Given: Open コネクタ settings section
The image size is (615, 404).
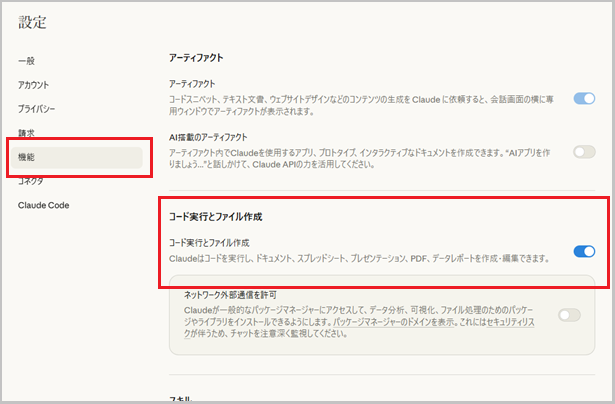Looking at the screenshot, I should coord(31,181).
